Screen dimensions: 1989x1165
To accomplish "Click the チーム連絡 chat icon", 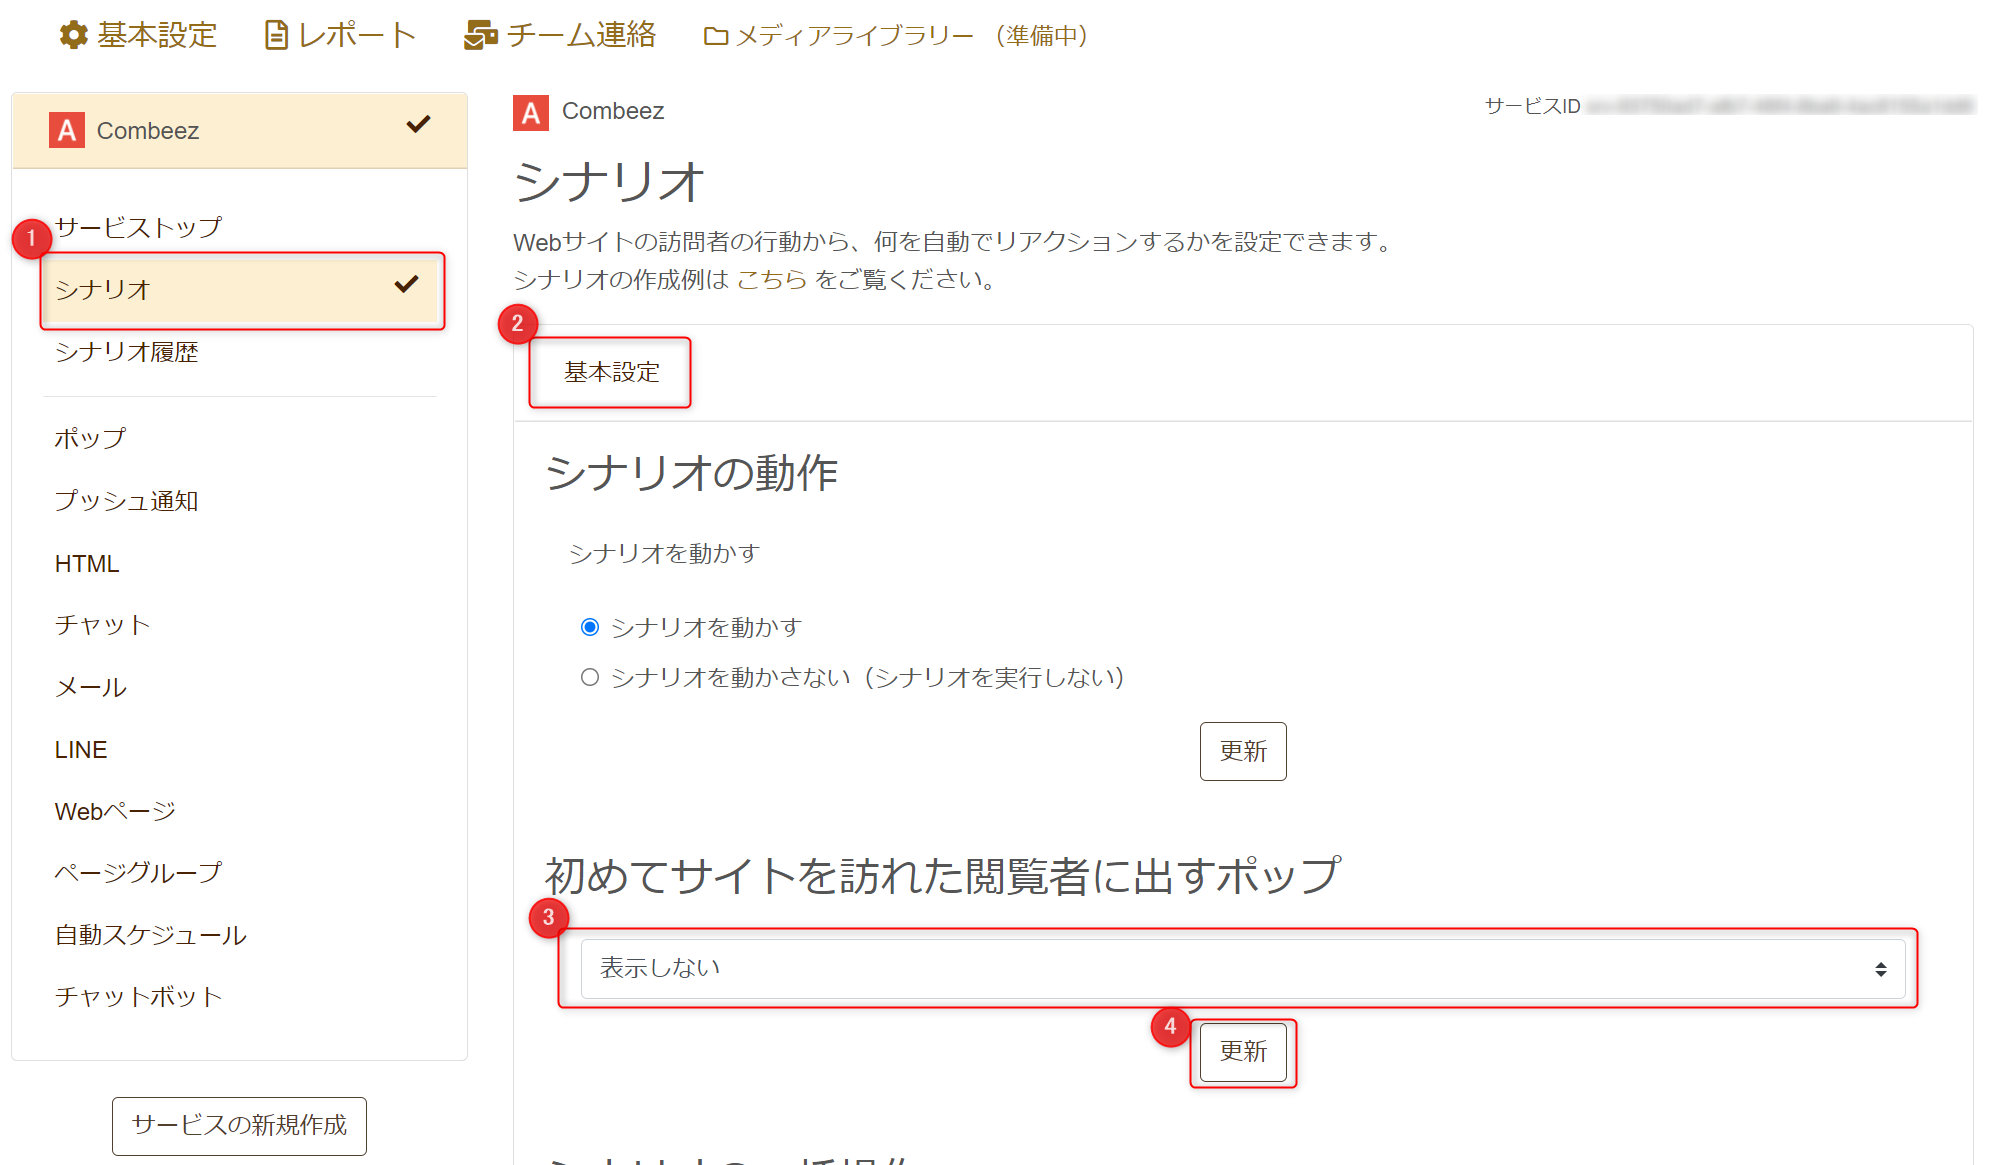I will (481, 35).
